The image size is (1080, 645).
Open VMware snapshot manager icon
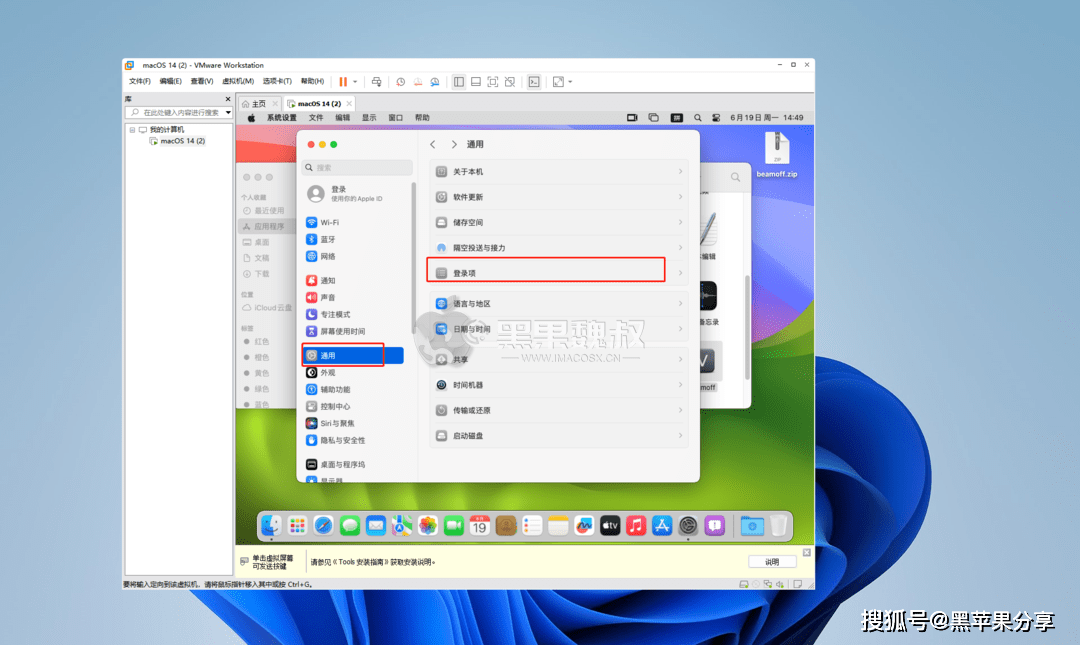434,81
